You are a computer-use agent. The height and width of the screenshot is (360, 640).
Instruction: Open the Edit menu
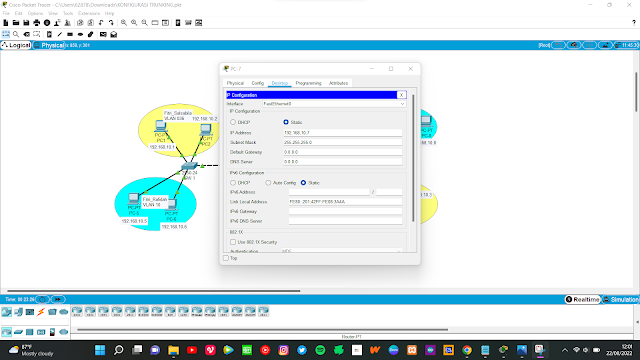coord(19,13)
